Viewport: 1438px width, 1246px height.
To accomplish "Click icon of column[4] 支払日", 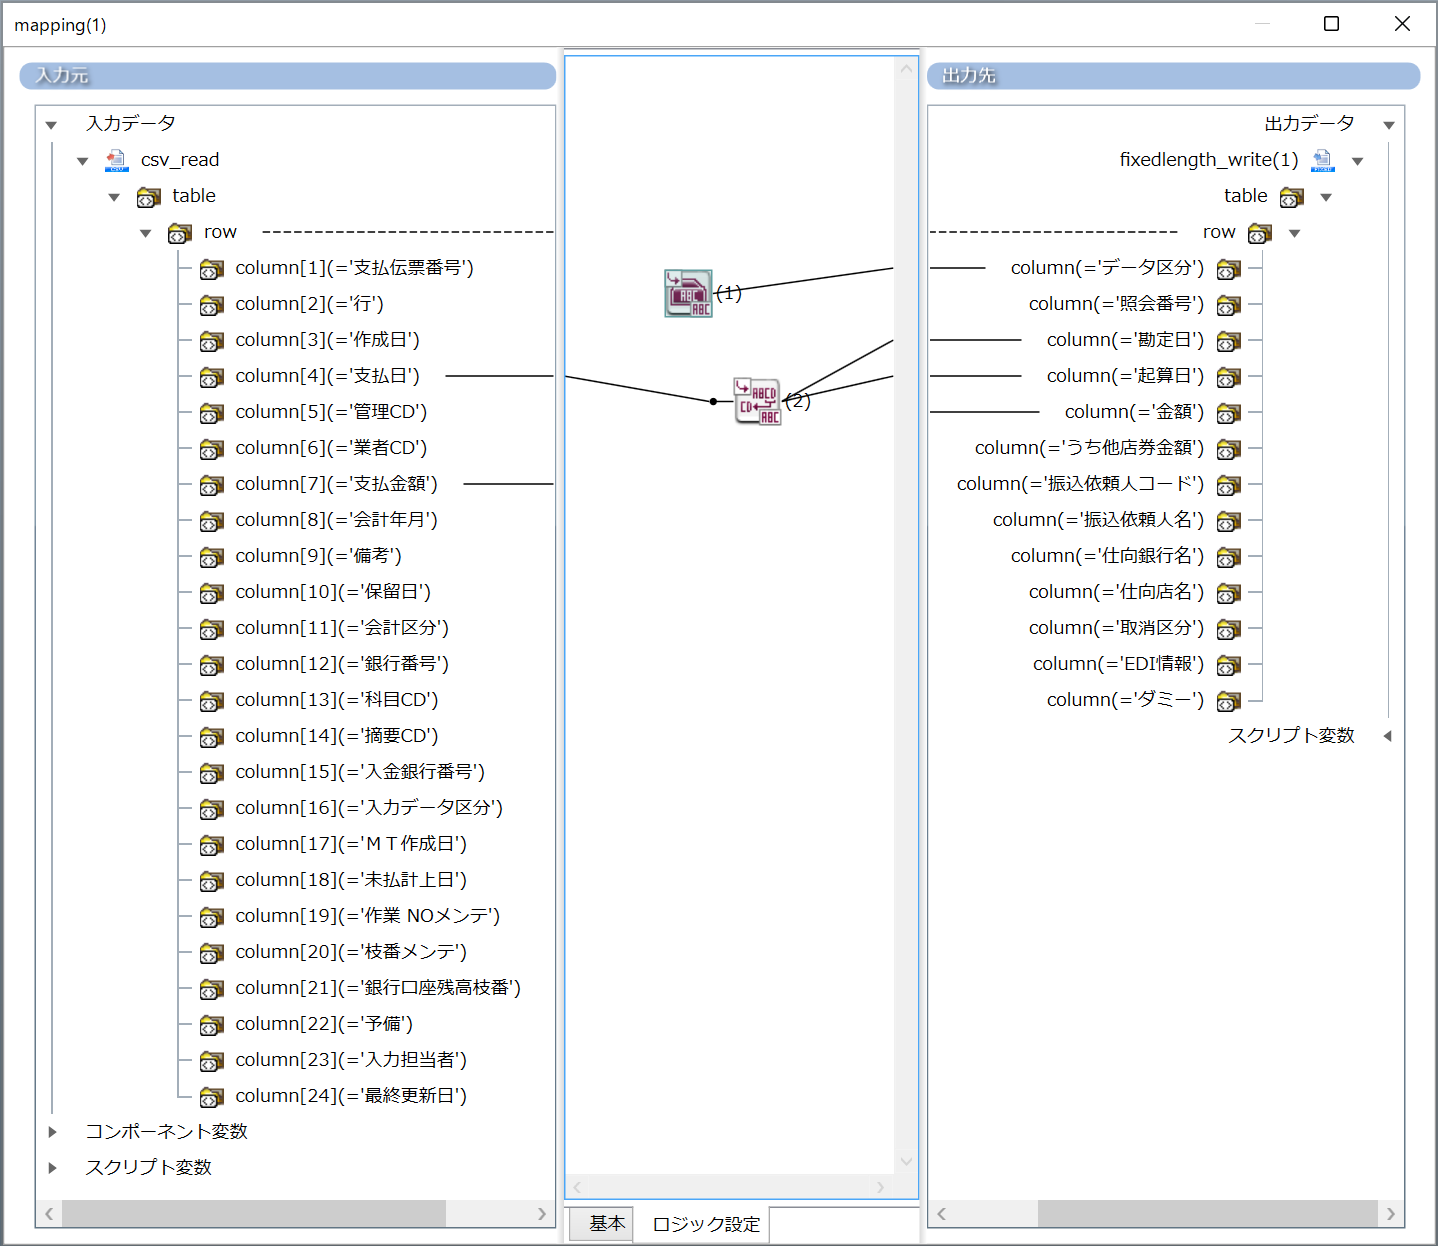I will (x=211, y=377).
